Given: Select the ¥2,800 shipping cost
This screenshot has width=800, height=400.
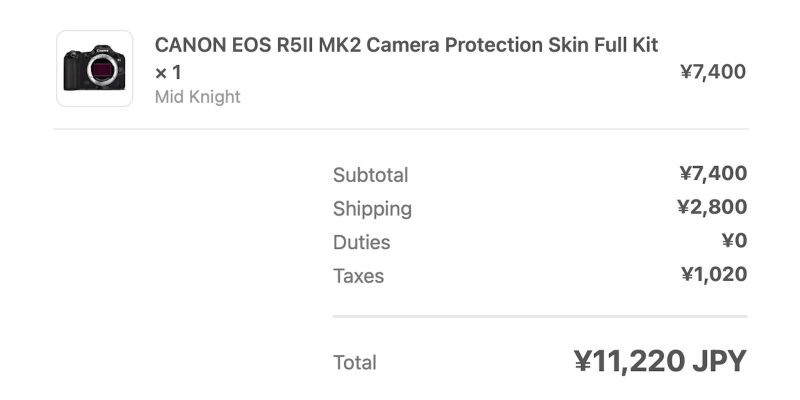Looking at the screenshot, I should click(x=712, y=208).
